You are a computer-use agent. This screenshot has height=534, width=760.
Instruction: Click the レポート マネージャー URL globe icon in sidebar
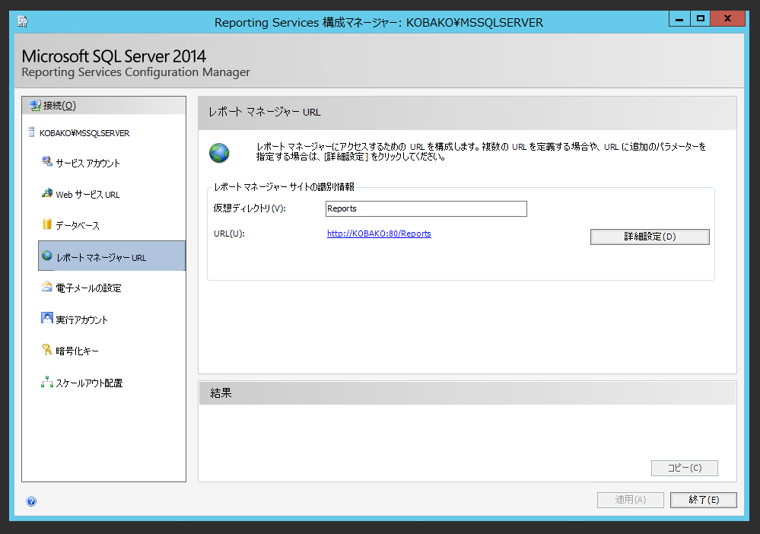pyautogui.click(x=47, y=255)
